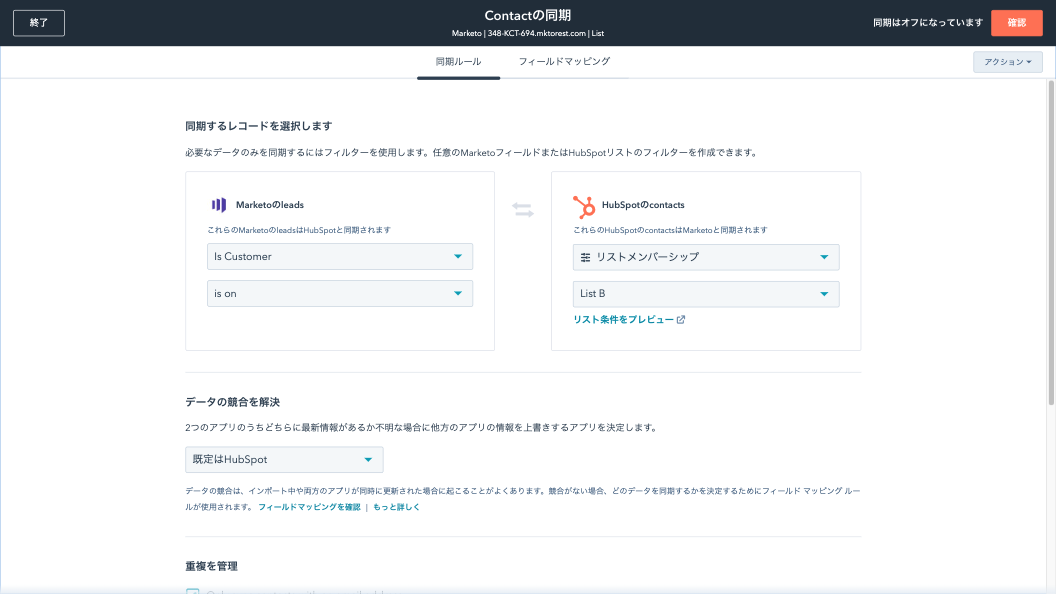Click the page vertical scrollbar
The height and width of the screenshot is (594, 1056).
coord(1051,242)
